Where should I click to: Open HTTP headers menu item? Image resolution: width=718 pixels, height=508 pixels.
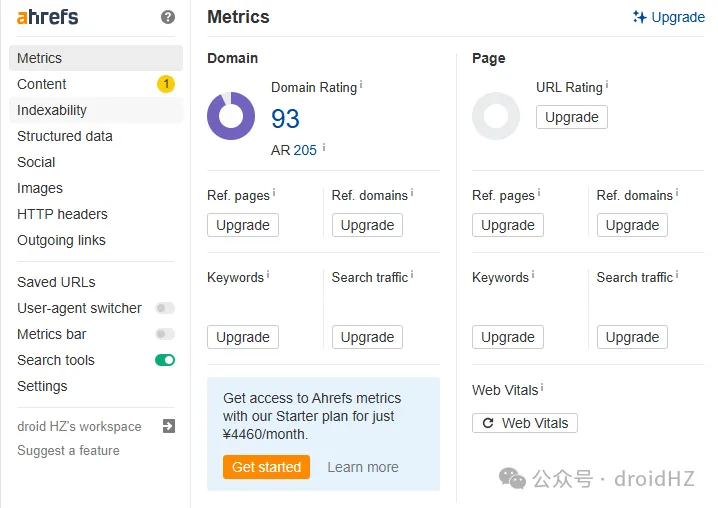point(62,214)
